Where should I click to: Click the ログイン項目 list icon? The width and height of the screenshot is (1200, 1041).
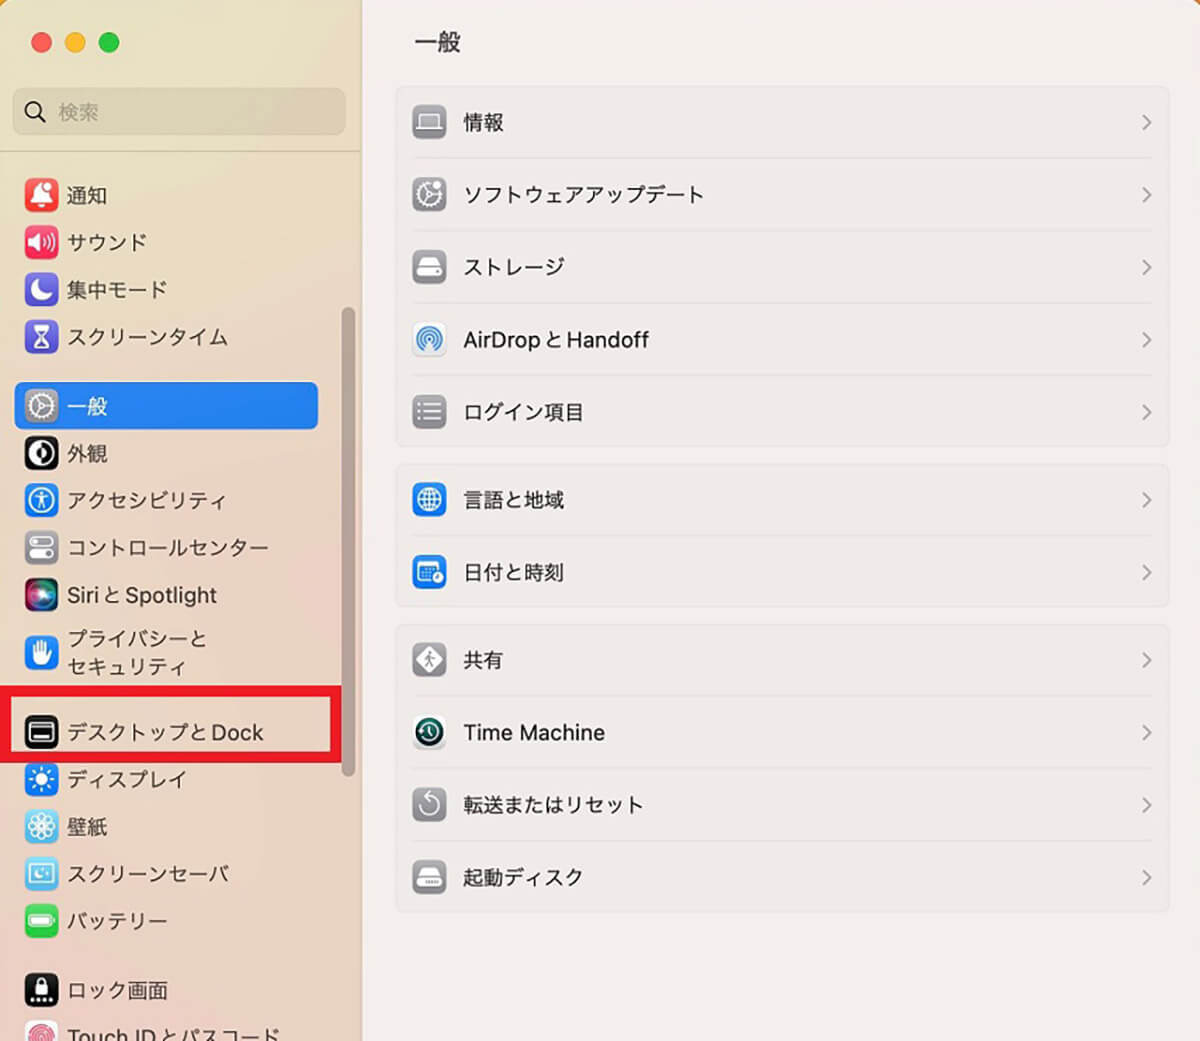pyautogui.click(x=429, y=412)
